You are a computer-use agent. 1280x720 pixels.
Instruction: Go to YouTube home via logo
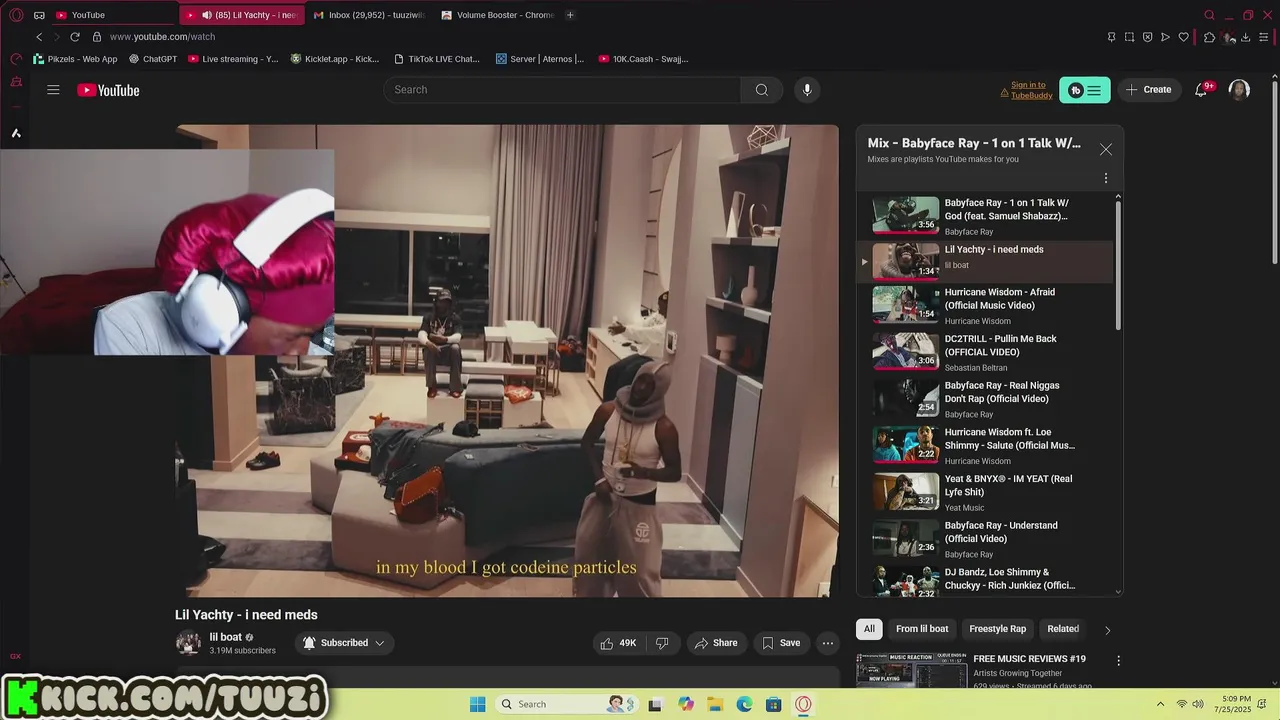(108, 90)
